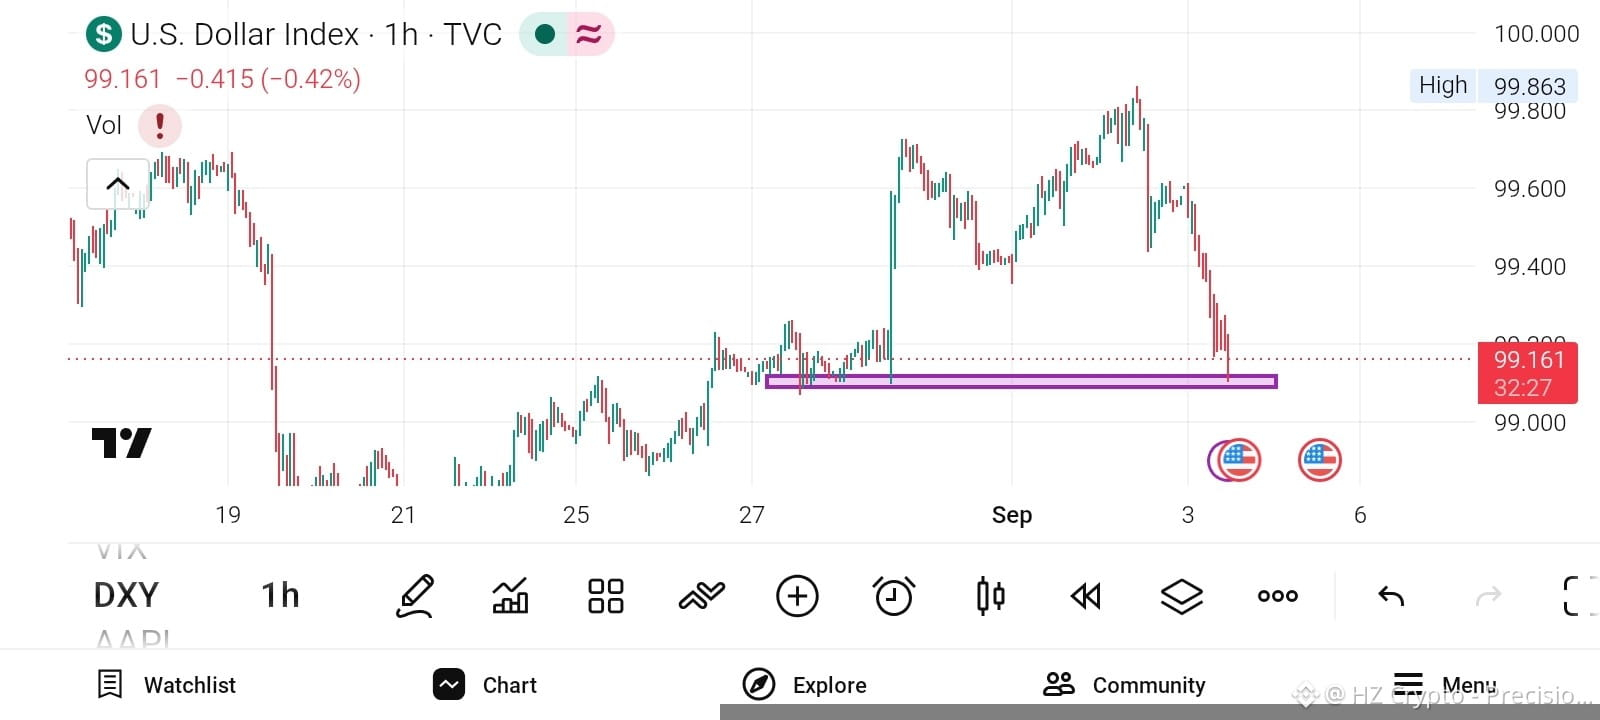Screen dimensions: 1600x720
Task: Open the layout grid icon
Action: pos(606,596)
